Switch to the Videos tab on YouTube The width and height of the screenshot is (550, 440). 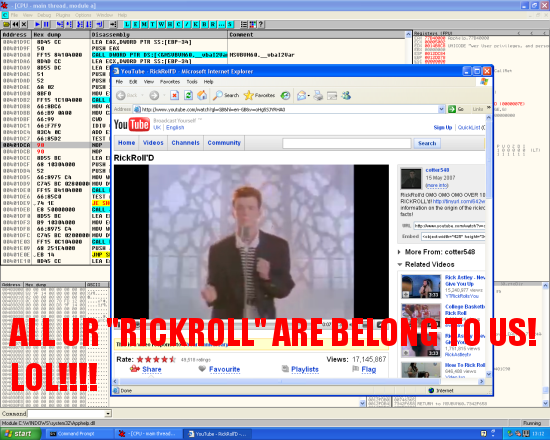click(x=153, y=143)
